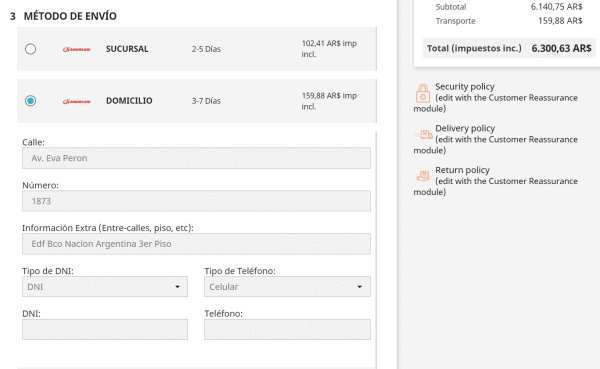Select the DOMICILIO shipping radio button
The image size is (600, 369).
[31, 101]
